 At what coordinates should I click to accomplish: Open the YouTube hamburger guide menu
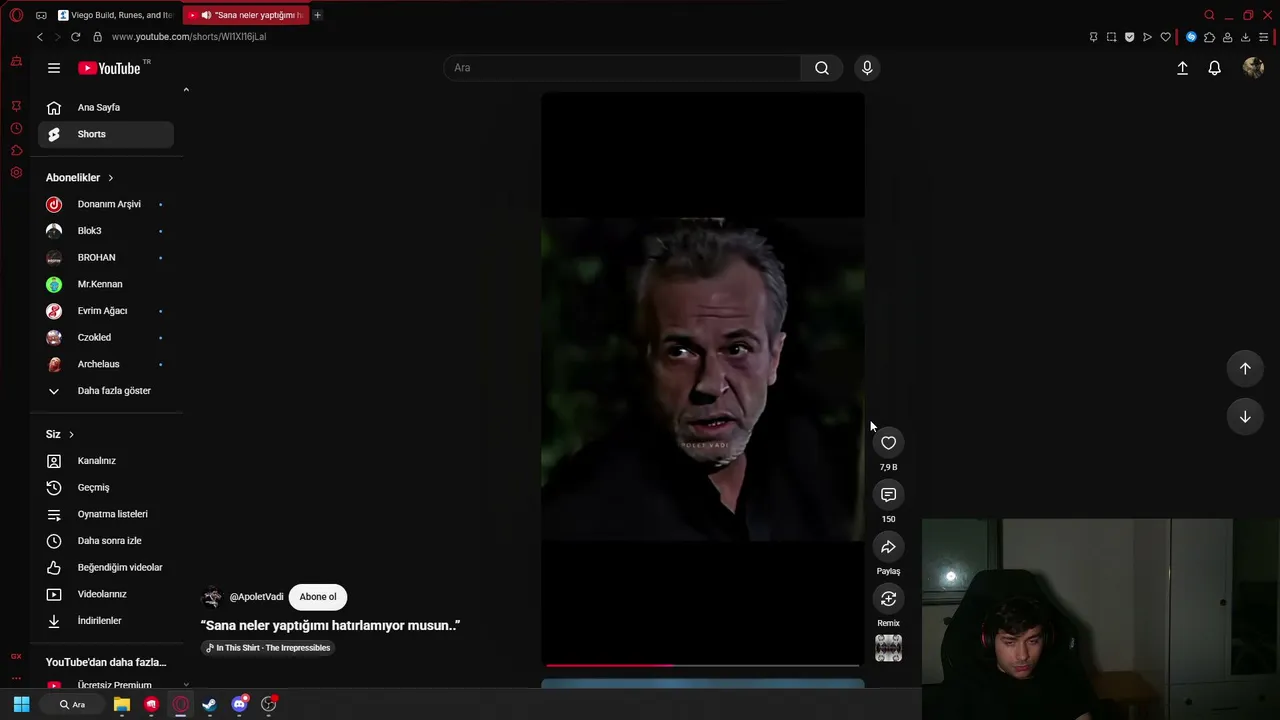[x=54, y=68]
